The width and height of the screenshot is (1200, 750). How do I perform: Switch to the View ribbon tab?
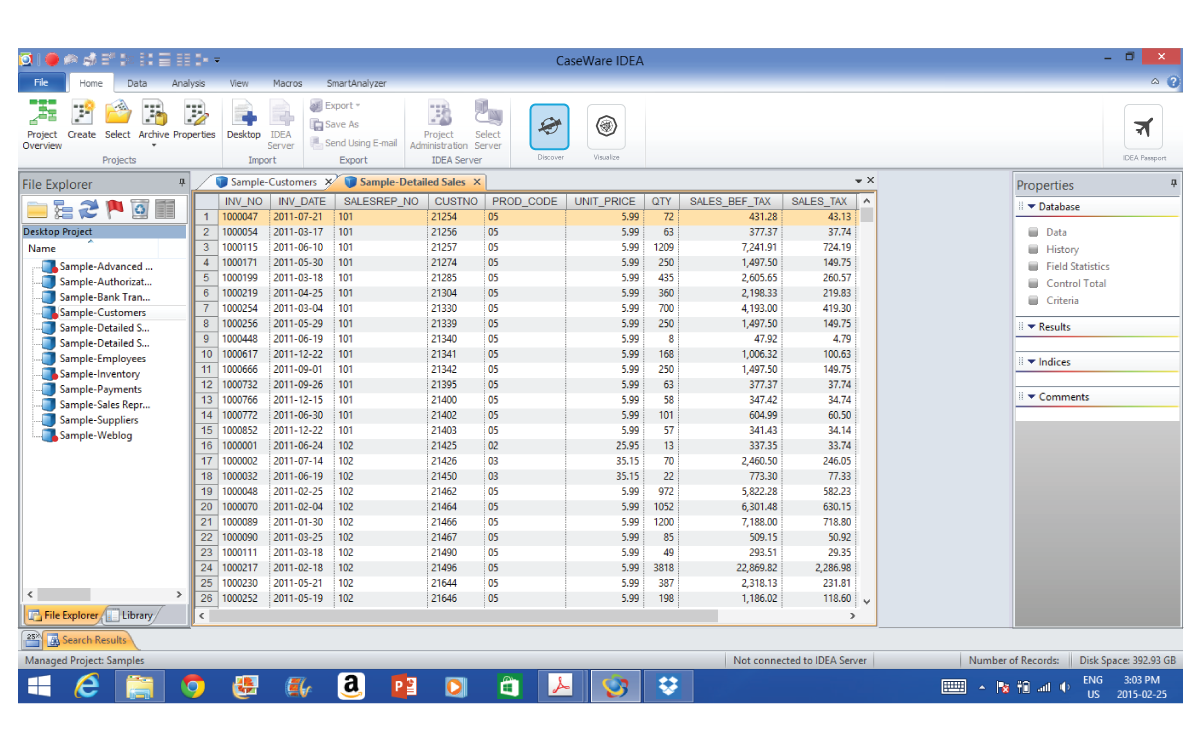(x=239, y=84)
